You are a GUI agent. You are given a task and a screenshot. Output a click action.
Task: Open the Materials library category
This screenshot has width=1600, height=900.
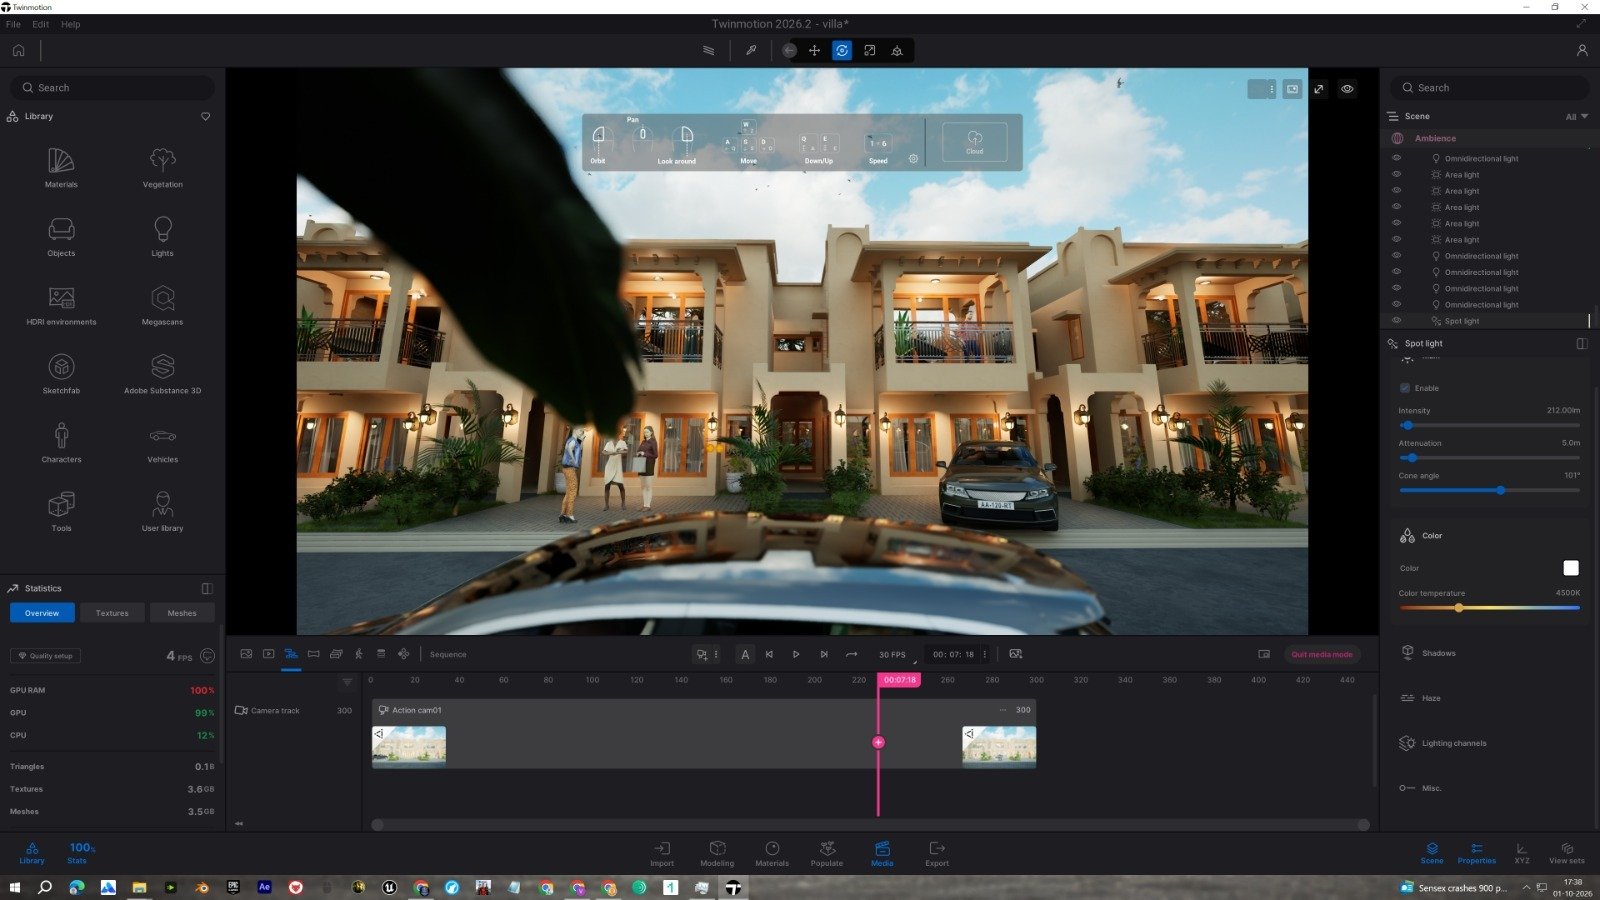[x=61, y=167]
